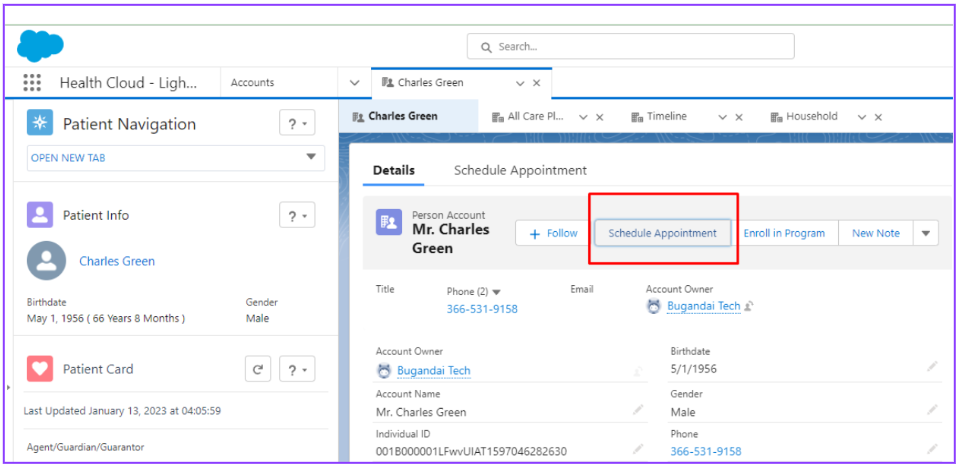Click the Enroll in Program button
The height and width of the screenshot is (468, 960).
tap(784, 233)
